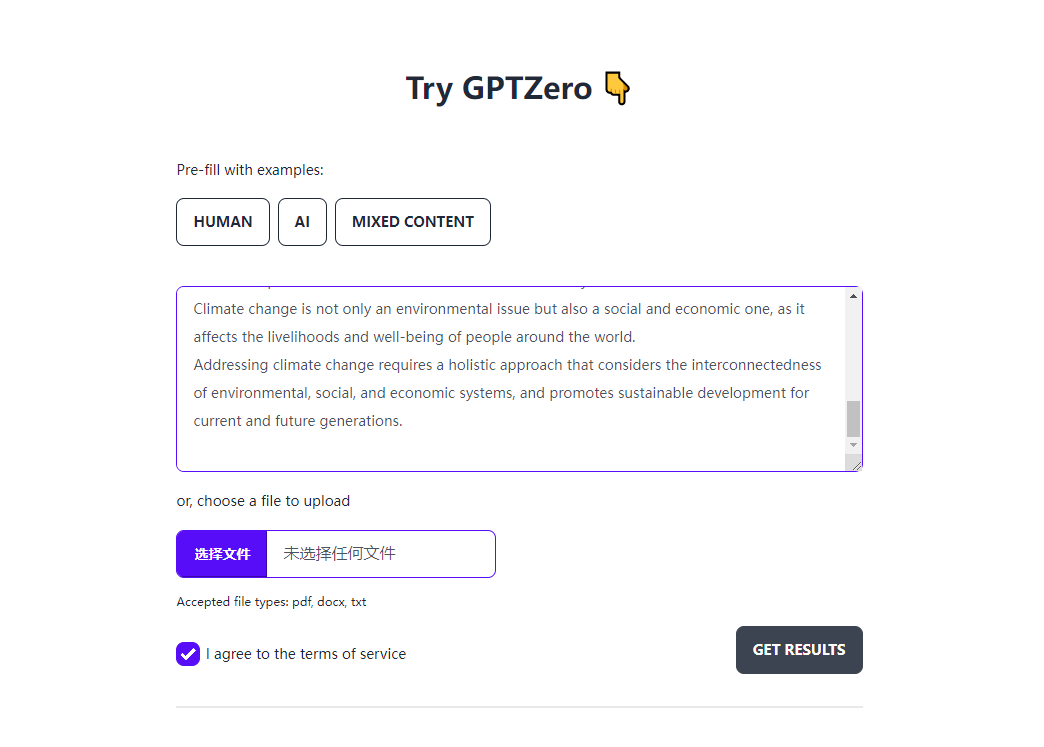Viewport: 1044px width, 747px height.
Task: Click the textarea scrollbar thumb
Action: click(x=853, y=418)
